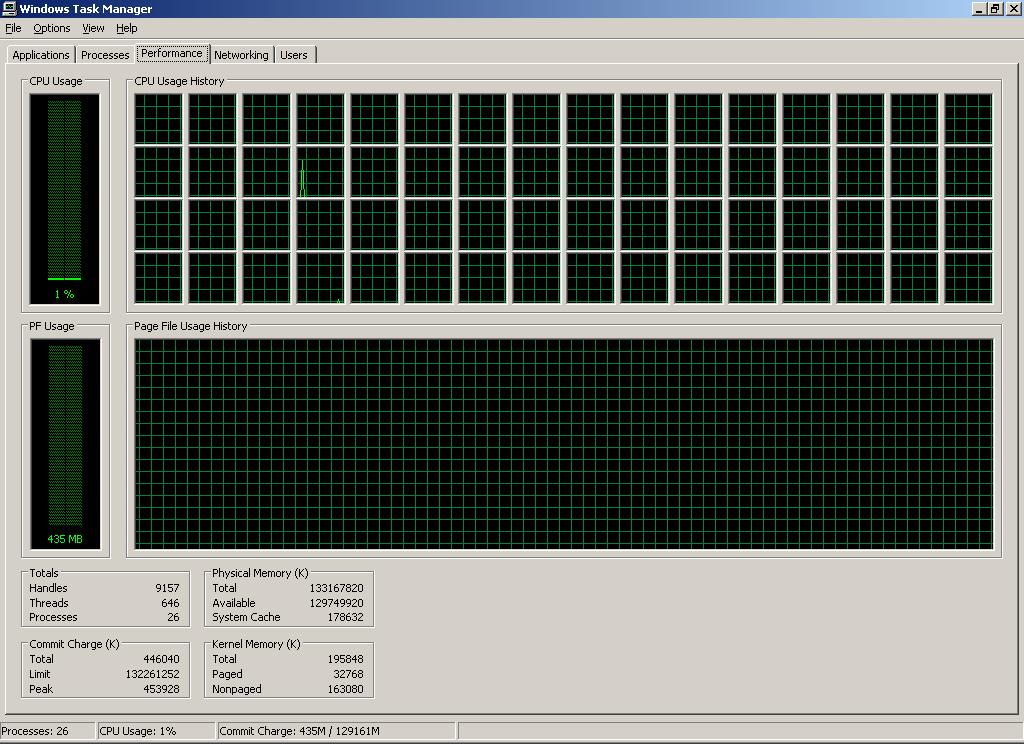Viewport: 1024px width, 744px height.
Task: Click the PF Usage gauge showing 435 MB
Action: 65,440
